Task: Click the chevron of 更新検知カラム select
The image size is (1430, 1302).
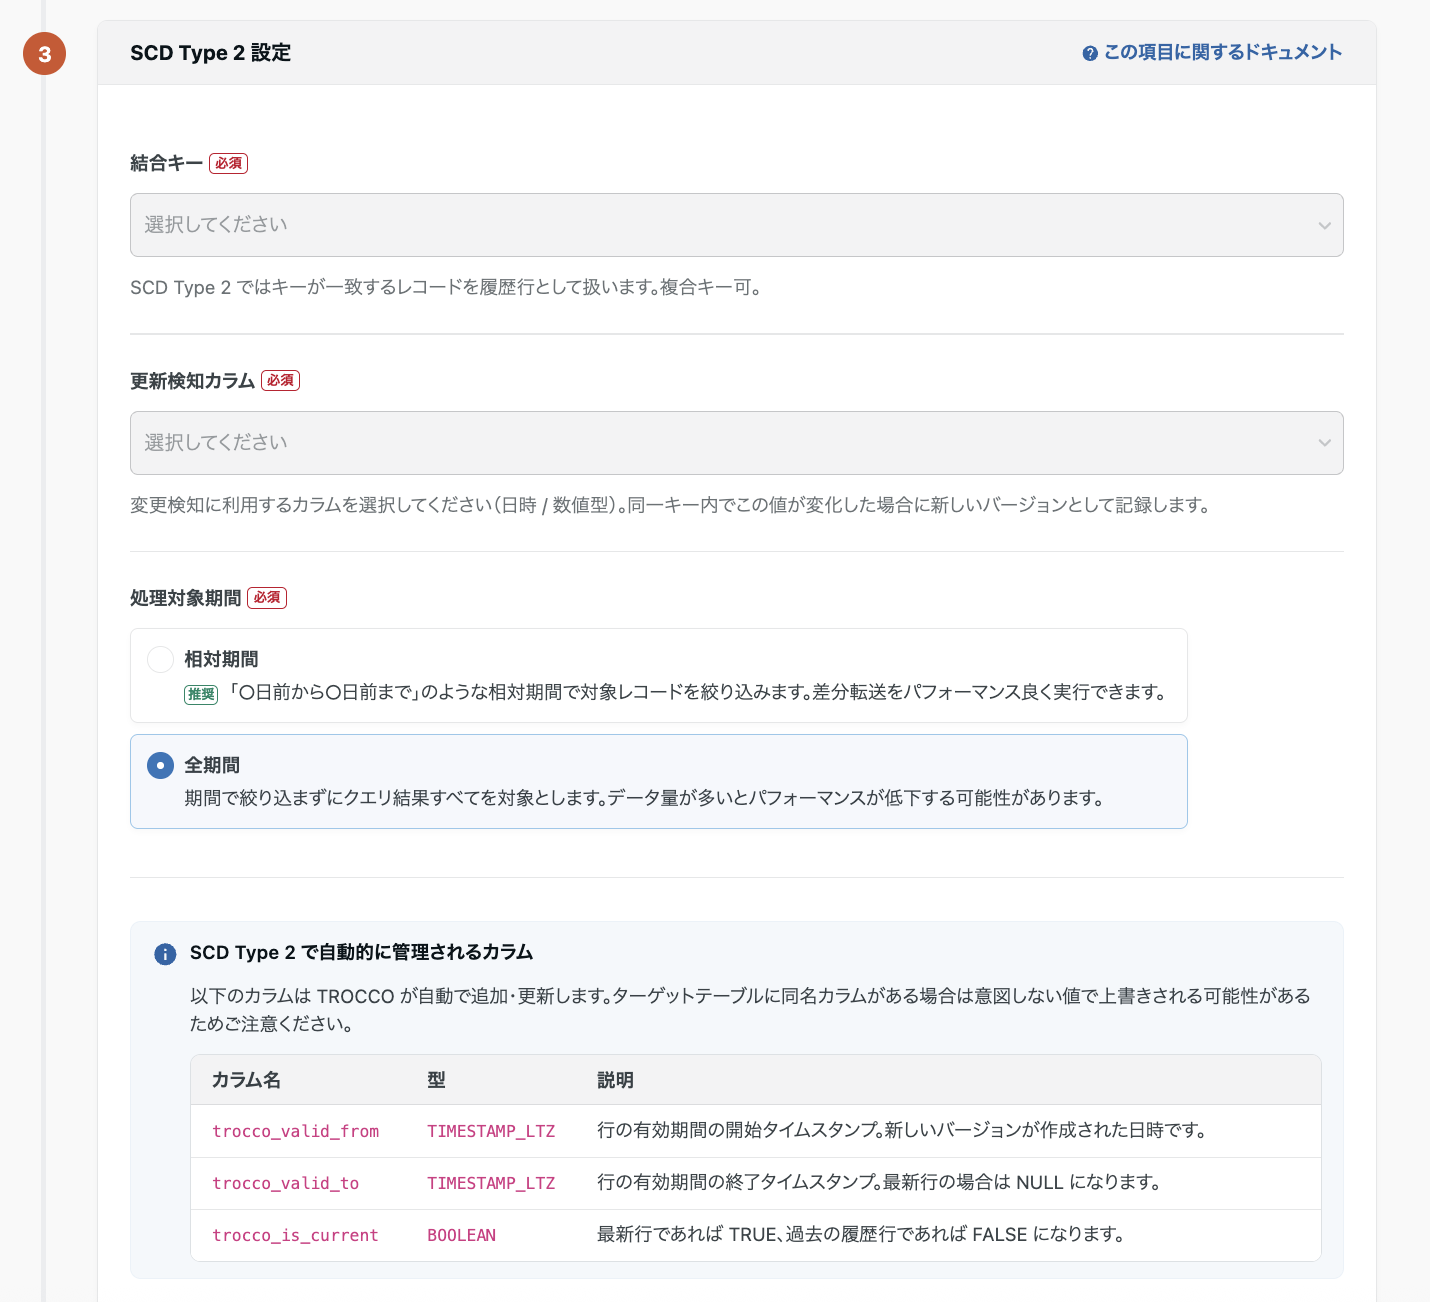Action: tap(1324, 443)
